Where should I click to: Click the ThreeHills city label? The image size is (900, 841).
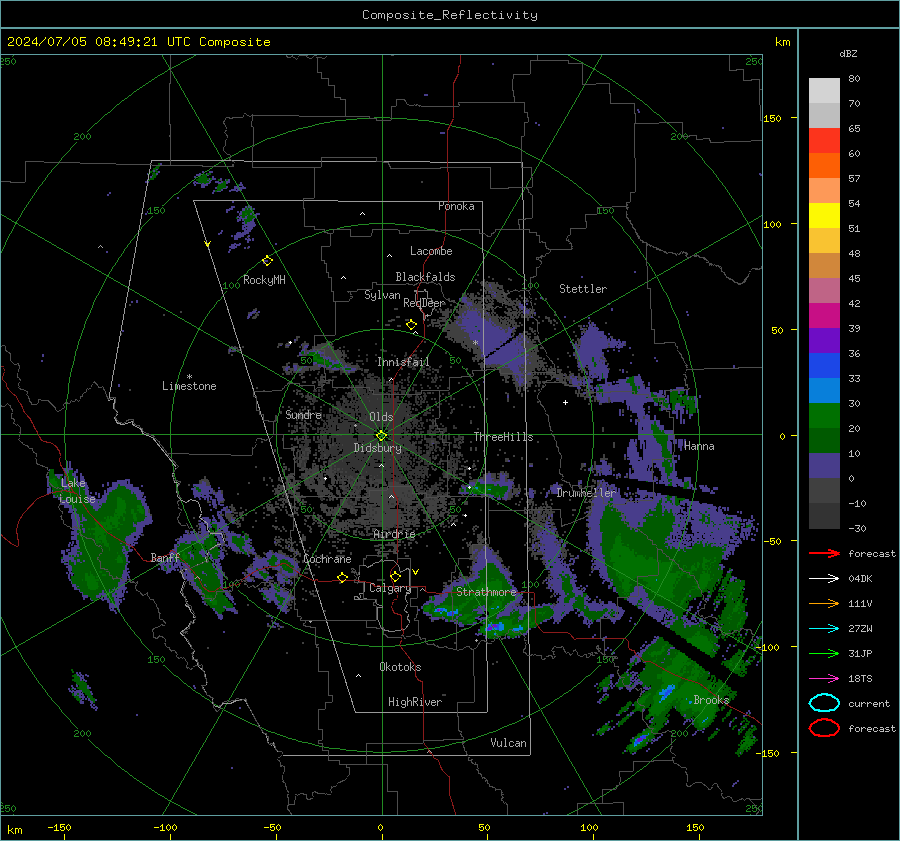pyautogui.click(x=503, y=437)
